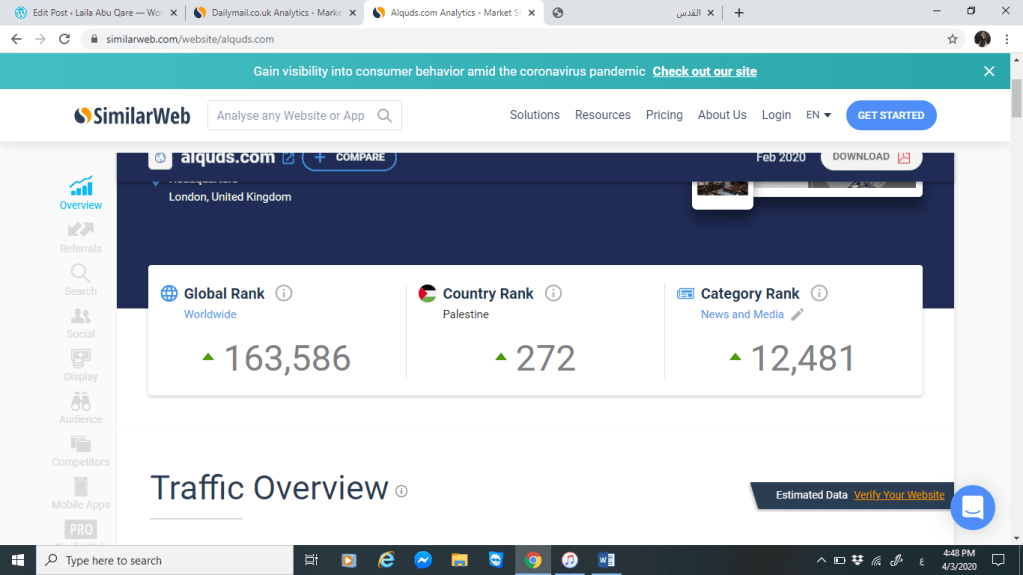Image resolution: width=1023 pixels, height=575 pixels.
Task: Click the Traffic Overview info icon
Action: click(x=402, y=491)
